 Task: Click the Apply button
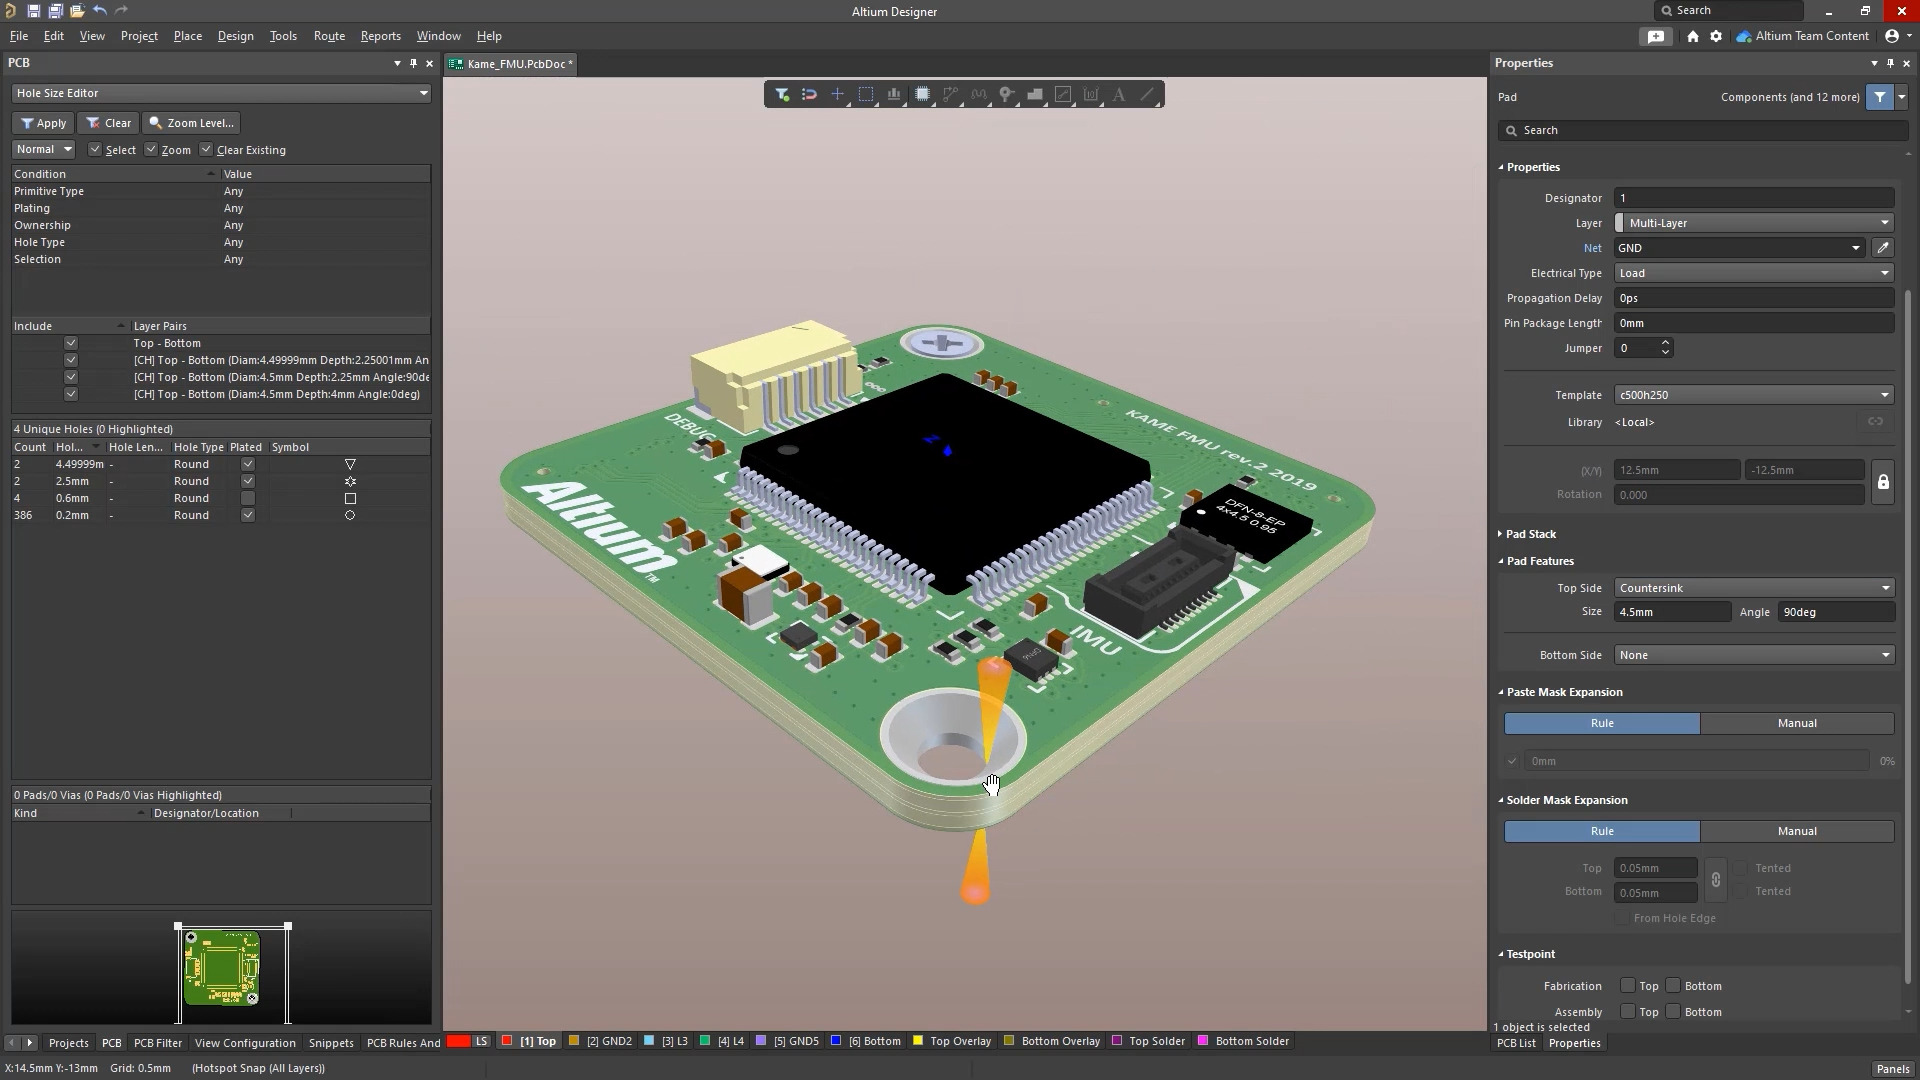click(x=43, y=123)
